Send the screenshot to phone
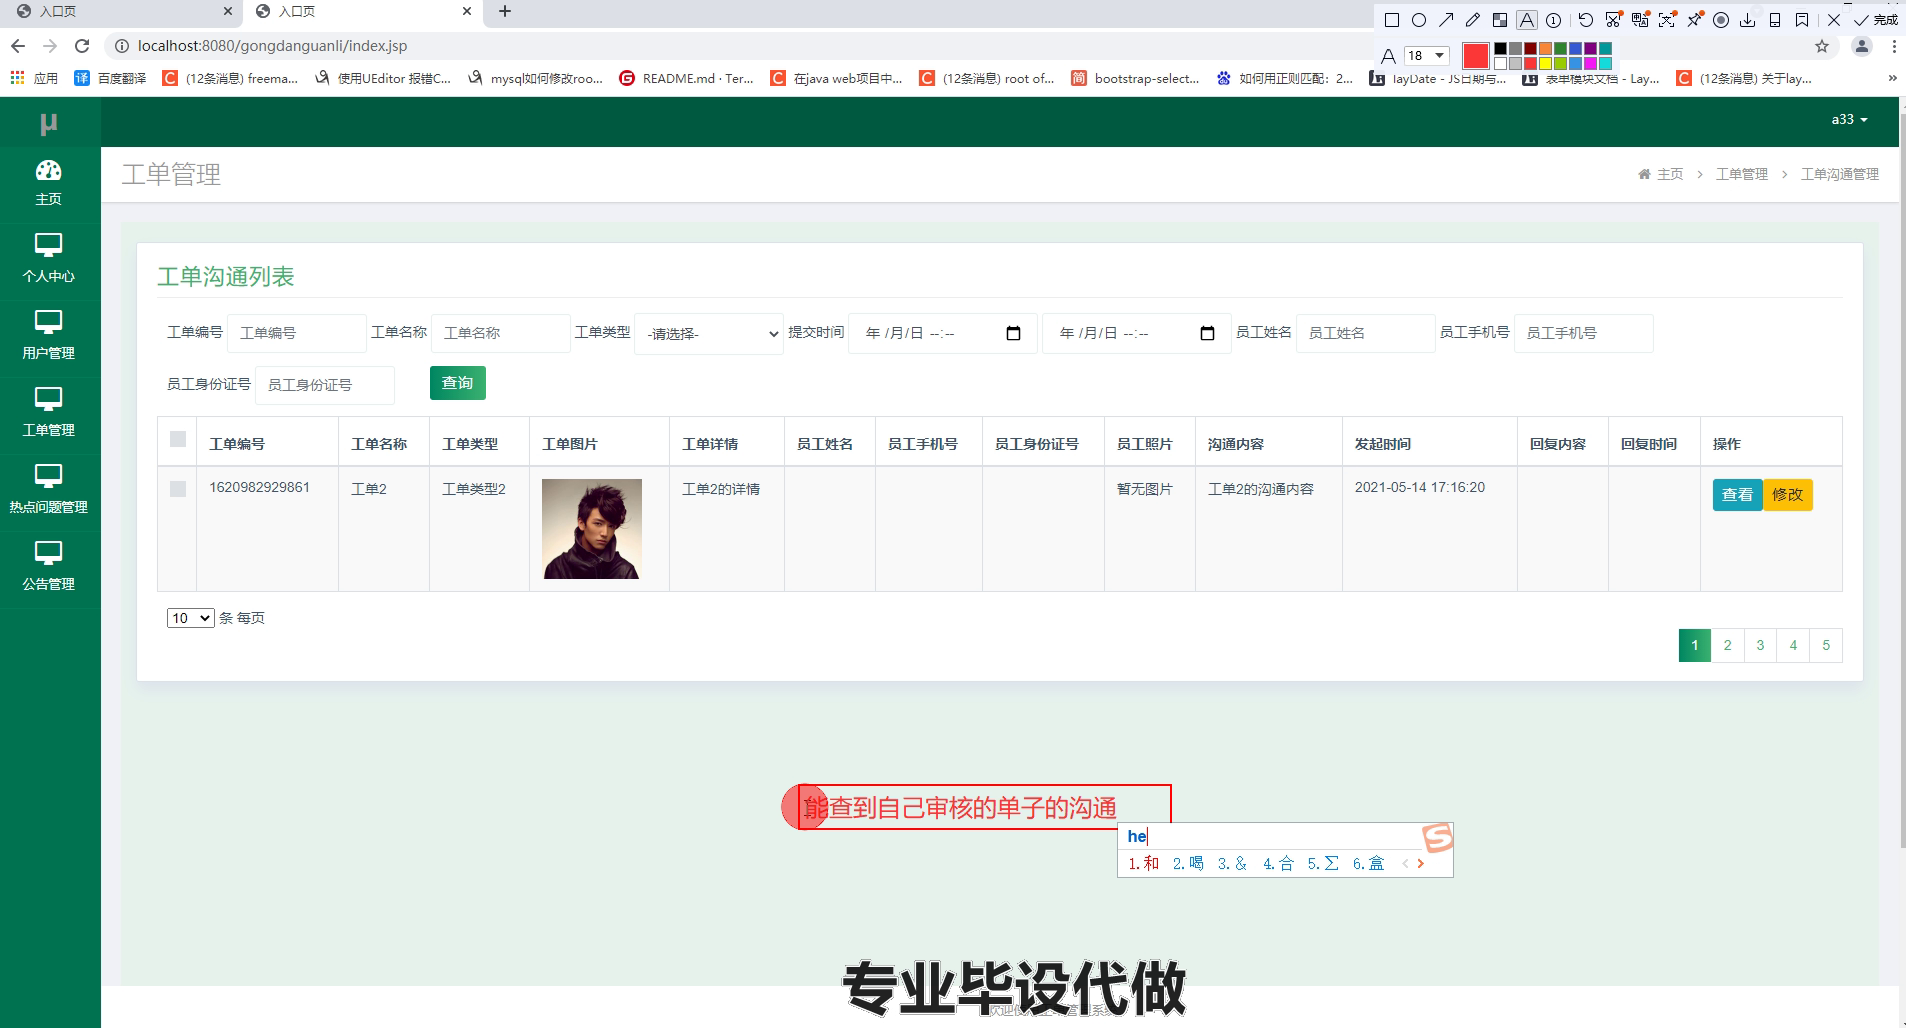 [1775, 20]
